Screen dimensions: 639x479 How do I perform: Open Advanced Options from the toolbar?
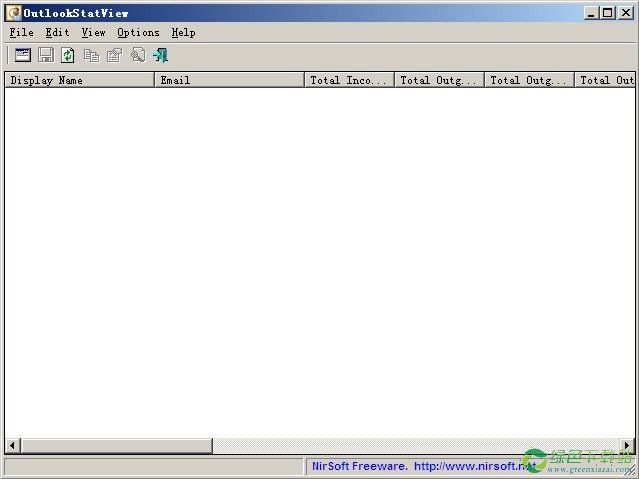22,56
